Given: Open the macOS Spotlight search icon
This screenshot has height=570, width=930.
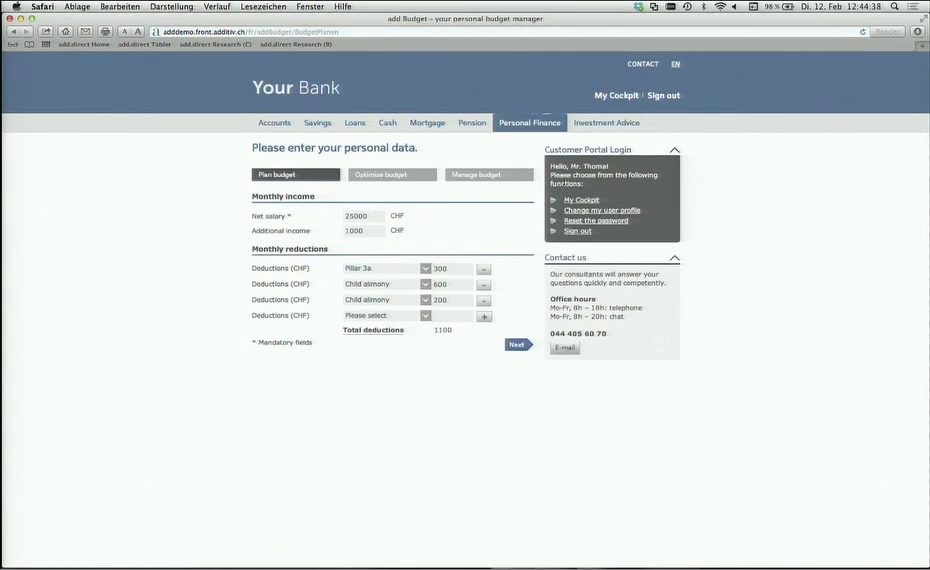Looking at the screenshot, I should point(894,6).
